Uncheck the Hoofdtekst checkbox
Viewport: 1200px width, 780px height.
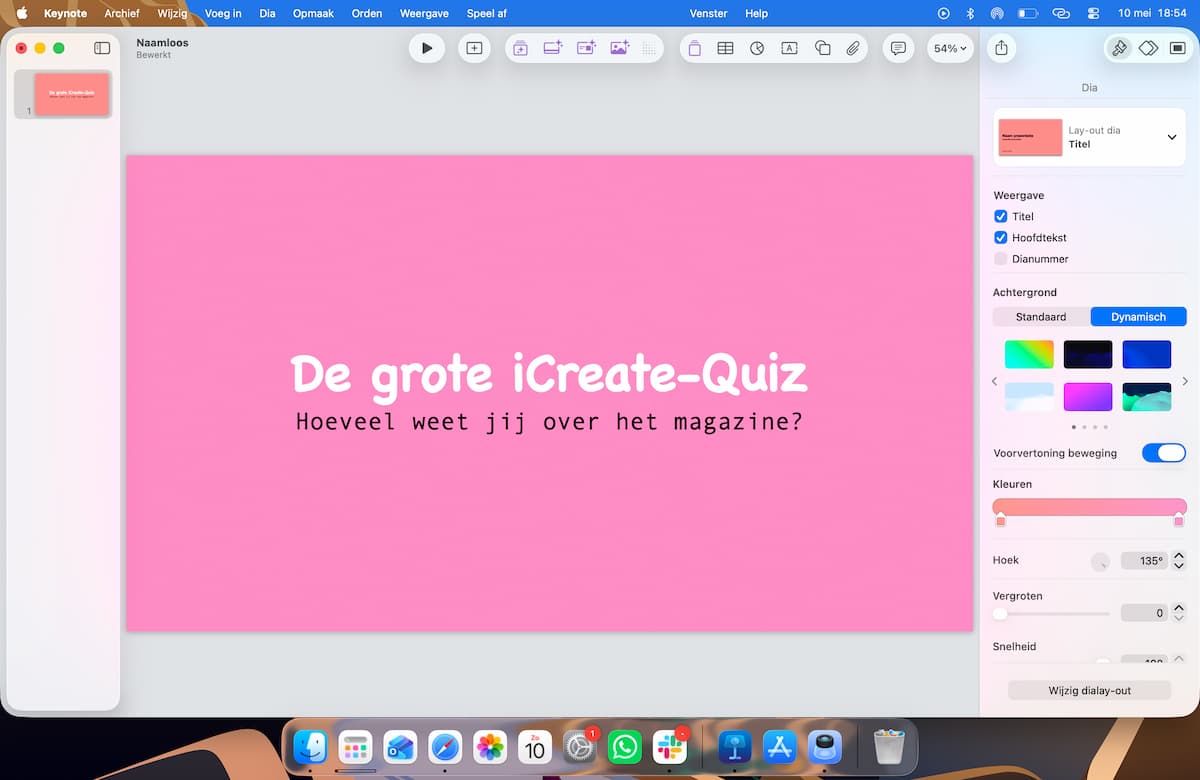[x=1000, y=238]
